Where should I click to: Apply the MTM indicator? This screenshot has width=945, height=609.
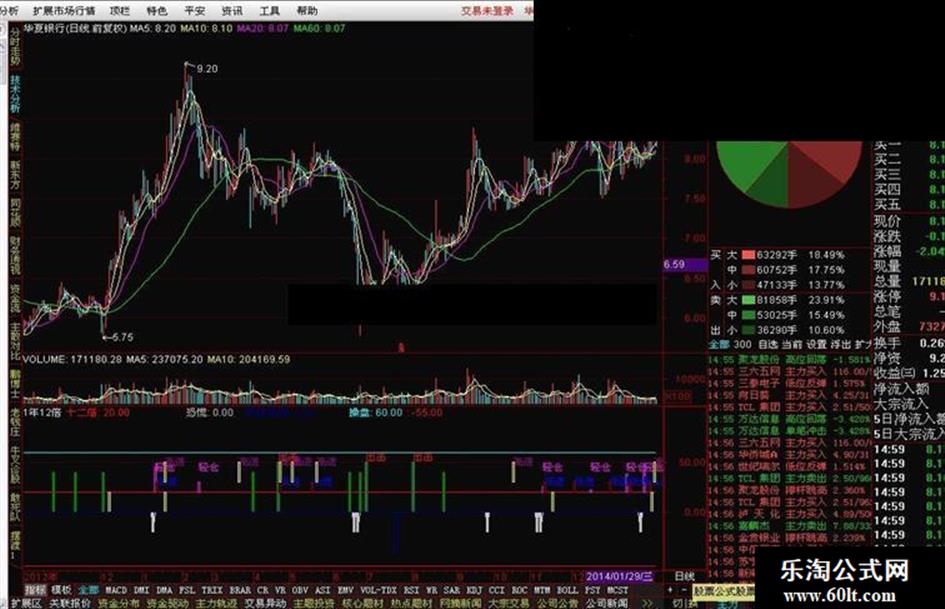542,590
